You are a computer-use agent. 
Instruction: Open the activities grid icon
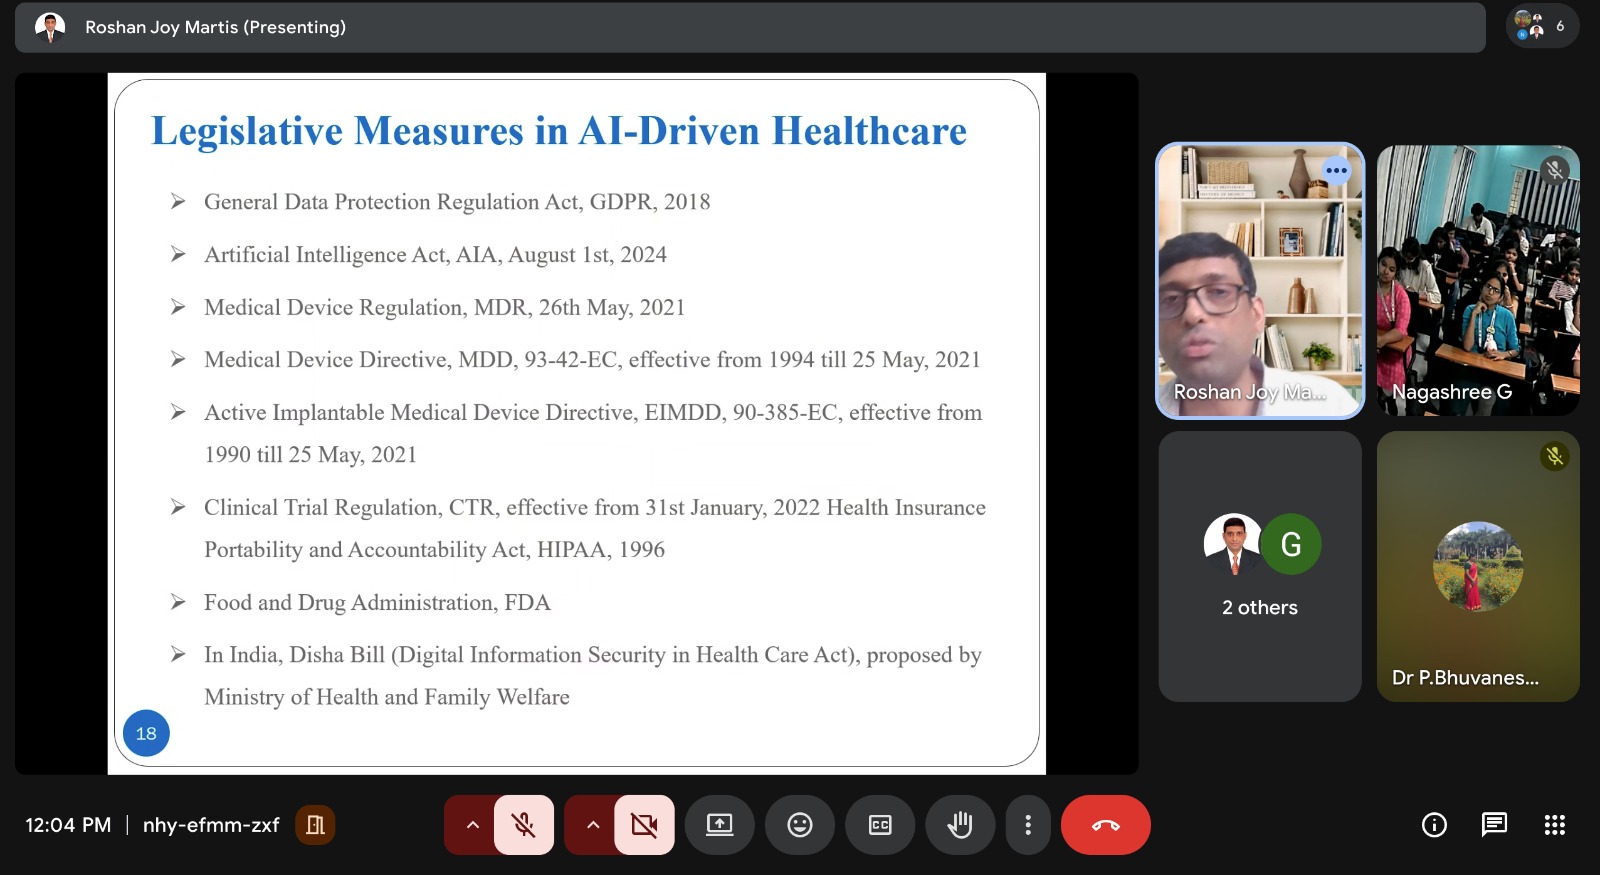pos(1554,825)
